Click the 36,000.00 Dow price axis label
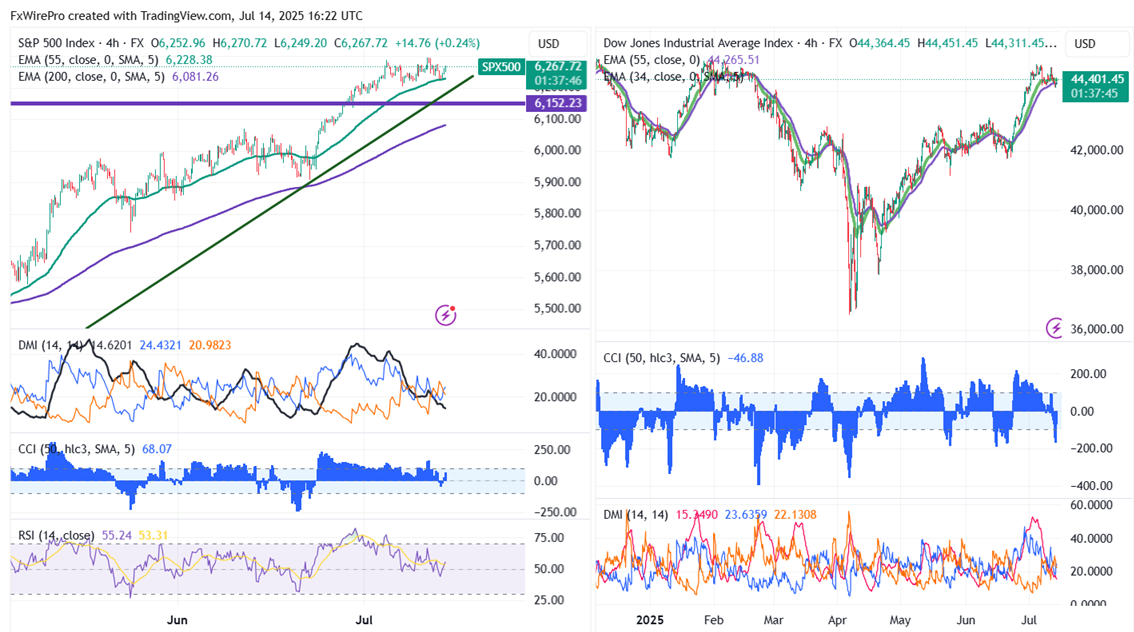 coord(1096,329)
